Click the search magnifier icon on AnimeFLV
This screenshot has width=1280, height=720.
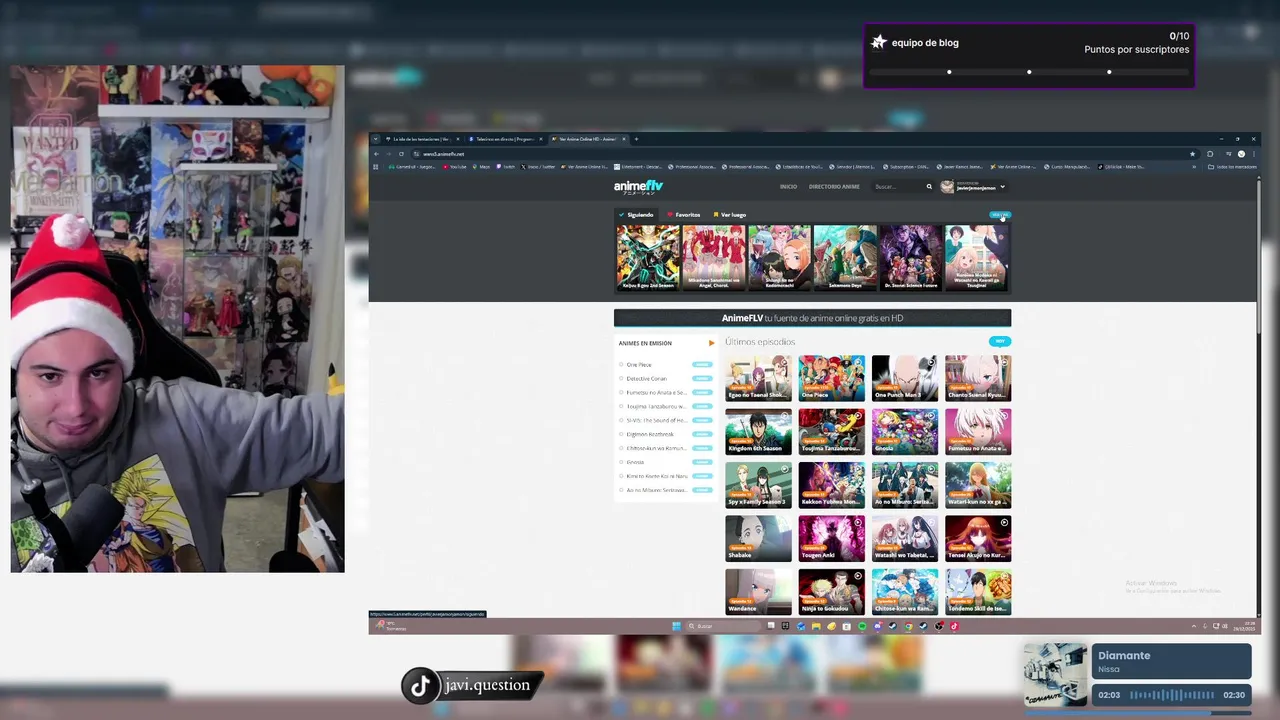point(929,187)
